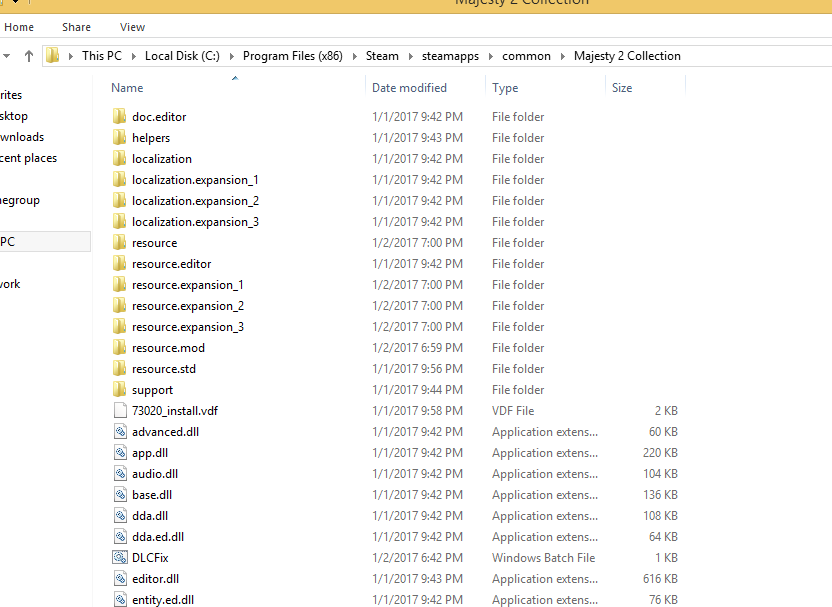
Task: Click the address bar folder icon
Action: 52,56
